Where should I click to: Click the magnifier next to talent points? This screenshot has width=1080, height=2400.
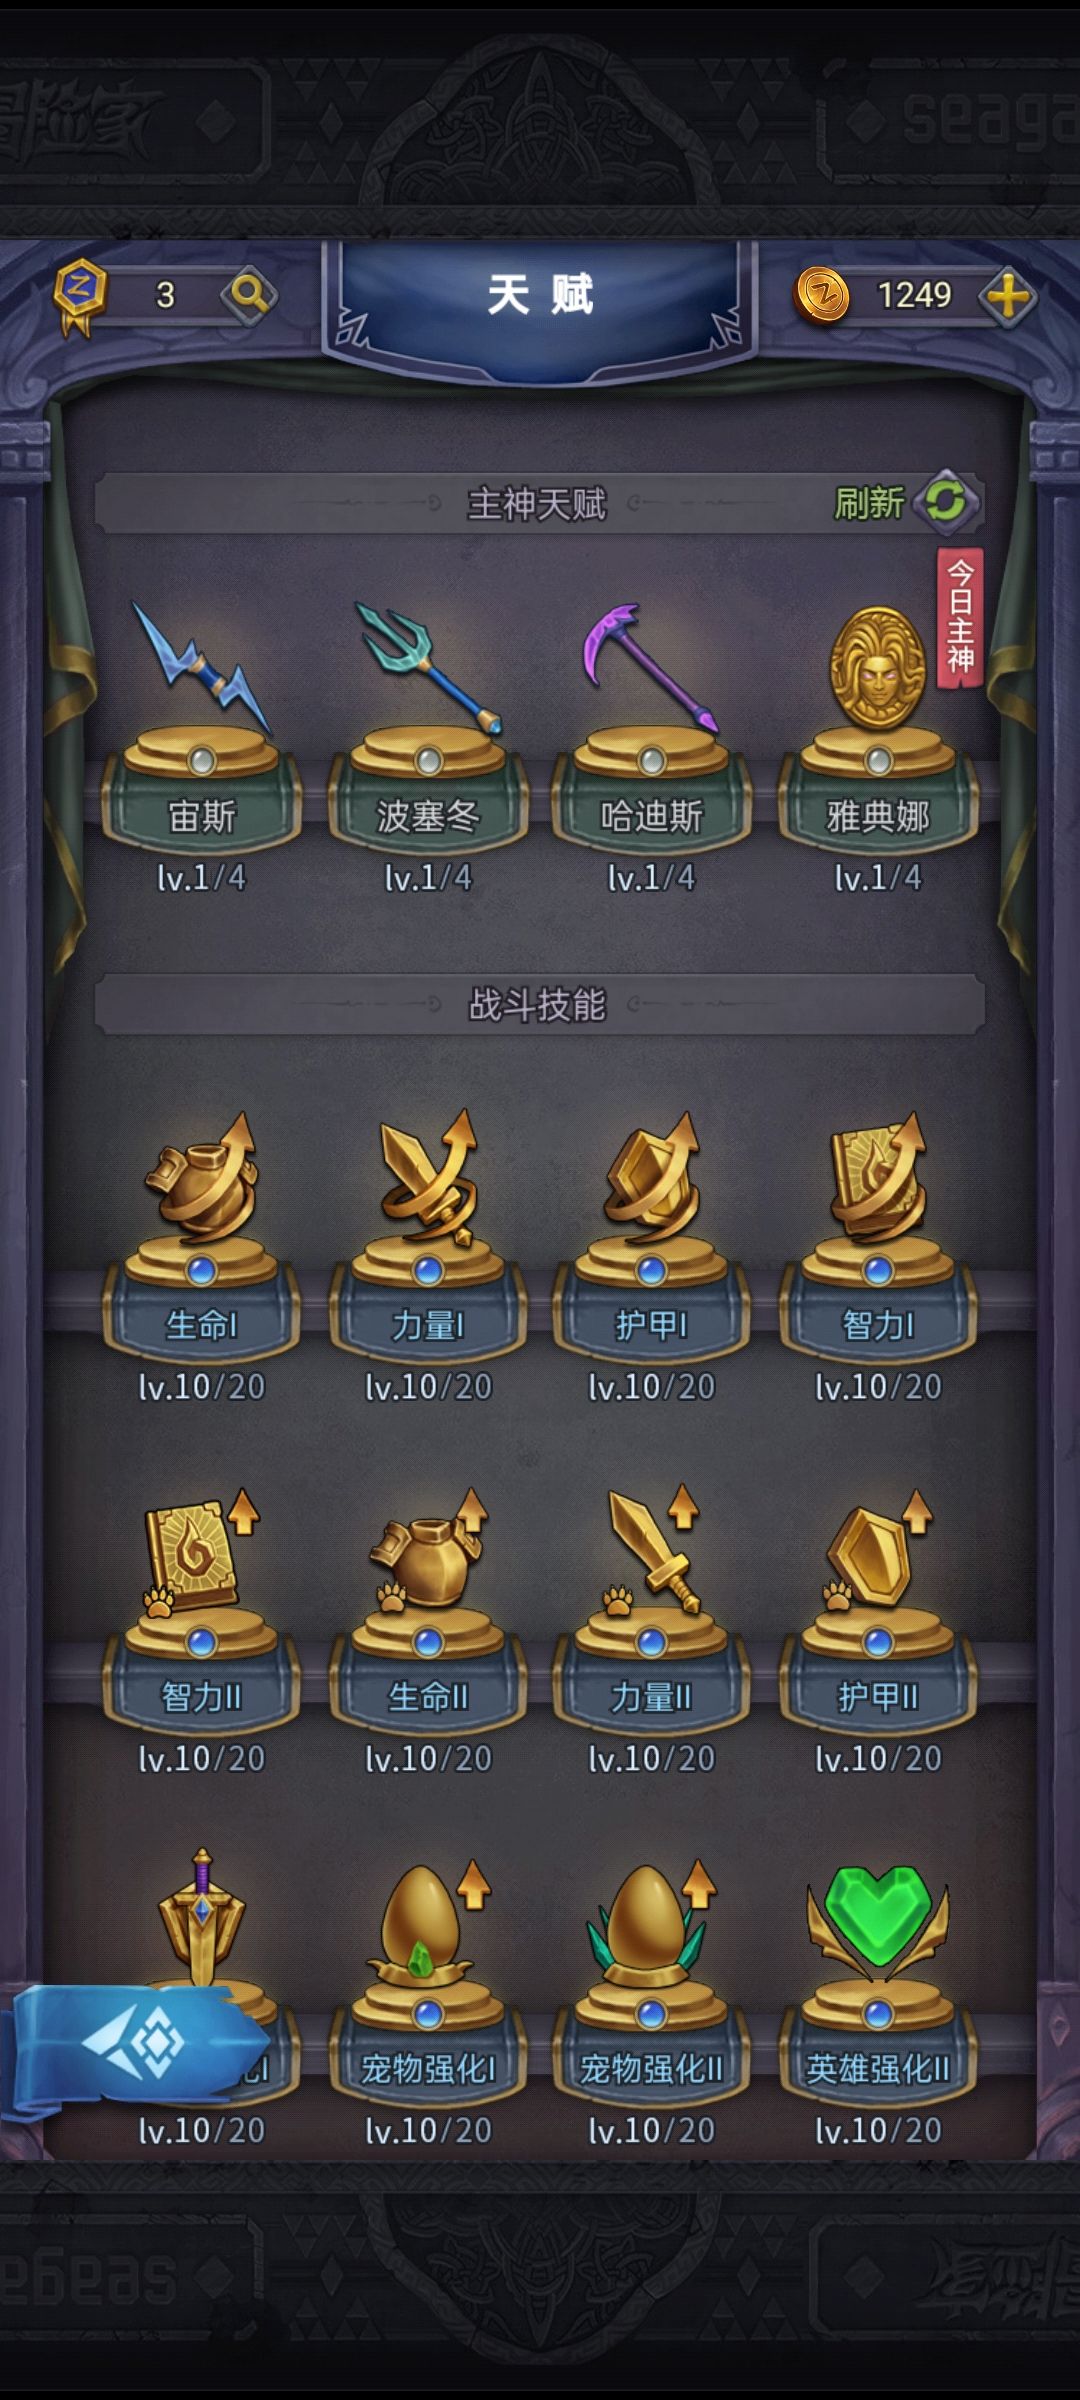pyautogui.click(x=248, y=295)
